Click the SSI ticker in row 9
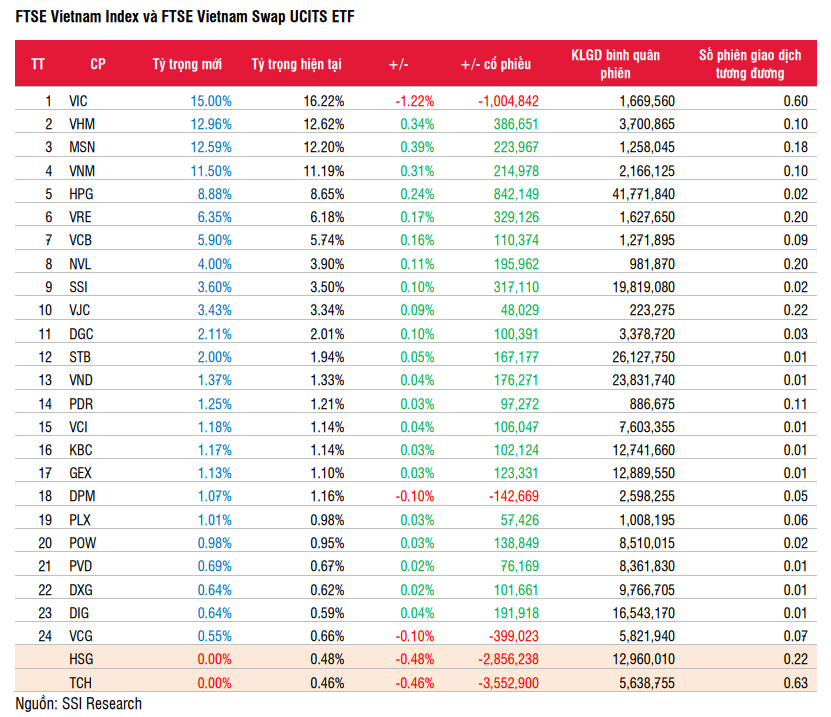 (79, 286)
